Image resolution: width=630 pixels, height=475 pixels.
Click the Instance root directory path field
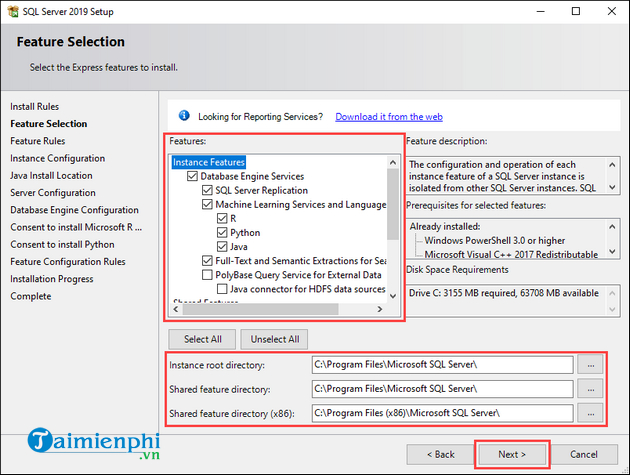coord(442,365)
